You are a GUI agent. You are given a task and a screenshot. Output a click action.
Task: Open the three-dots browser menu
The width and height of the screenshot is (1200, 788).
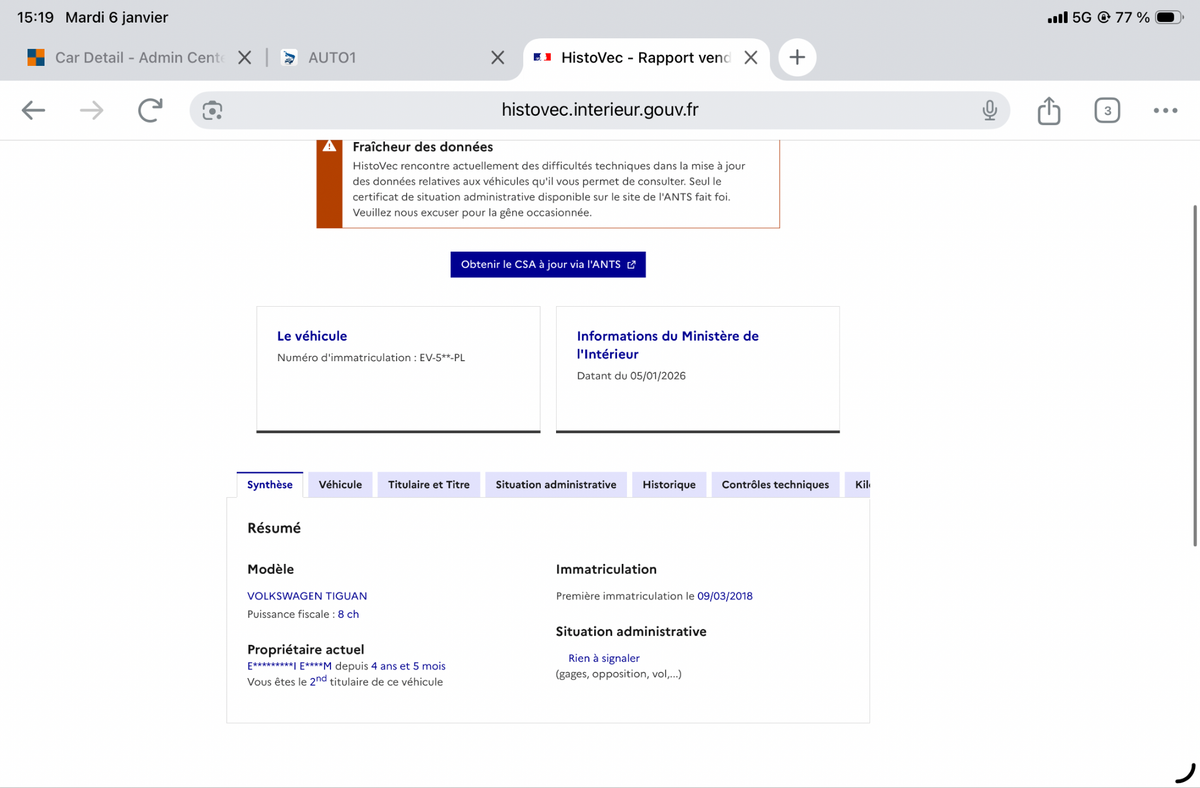tap(1164, 111)
